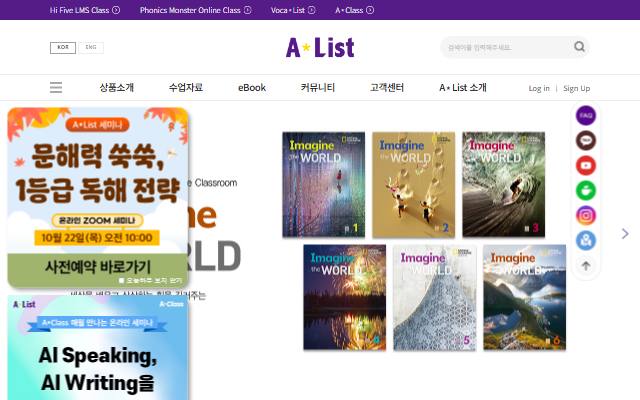
Task: Open Imagine the World book 6 cover
Action: coord(524,297)
